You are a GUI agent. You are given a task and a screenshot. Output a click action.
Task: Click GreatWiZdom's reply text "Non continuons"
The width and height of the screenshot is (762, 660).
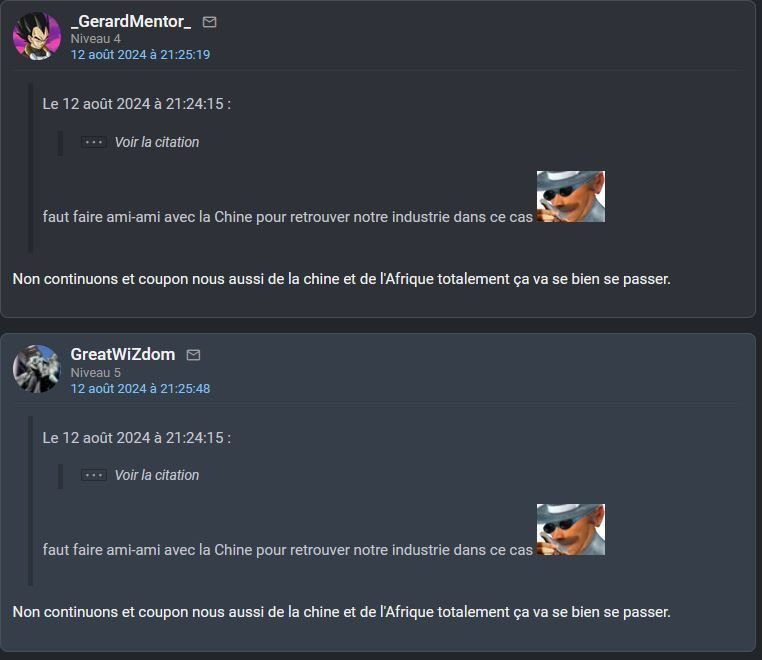(65, 612)
